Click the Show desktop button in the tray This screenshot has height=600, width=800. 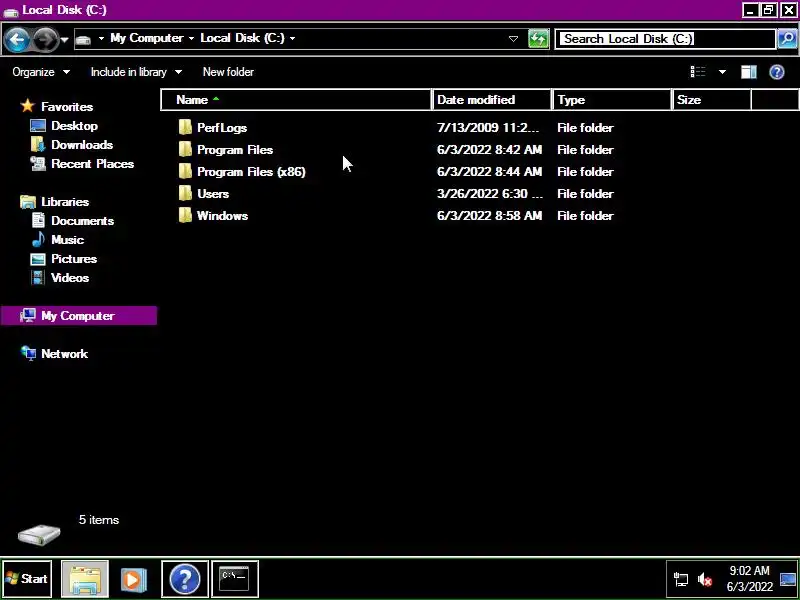[788, 579]
